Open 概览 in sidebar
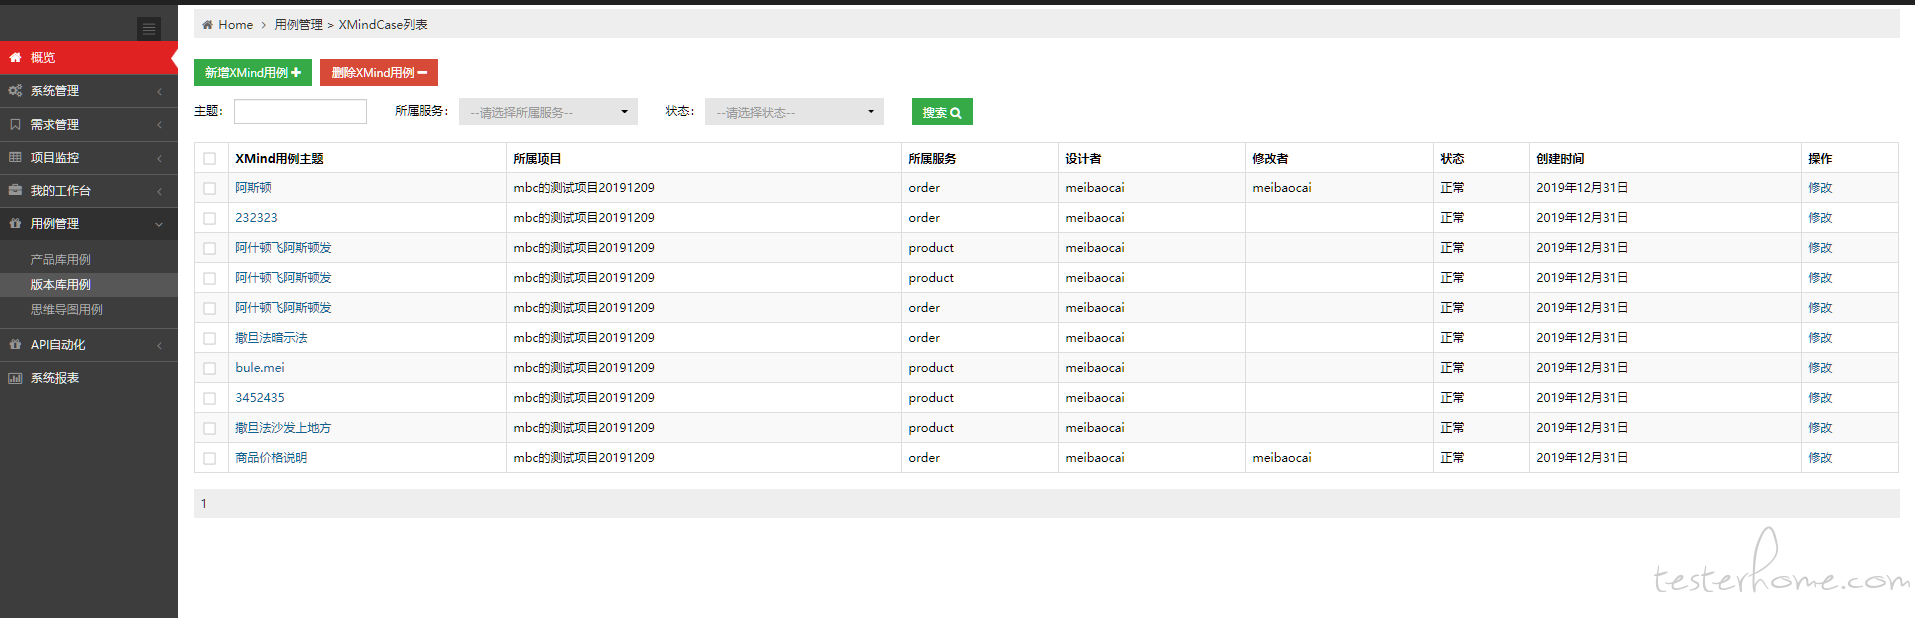 [x=89, y=57]
